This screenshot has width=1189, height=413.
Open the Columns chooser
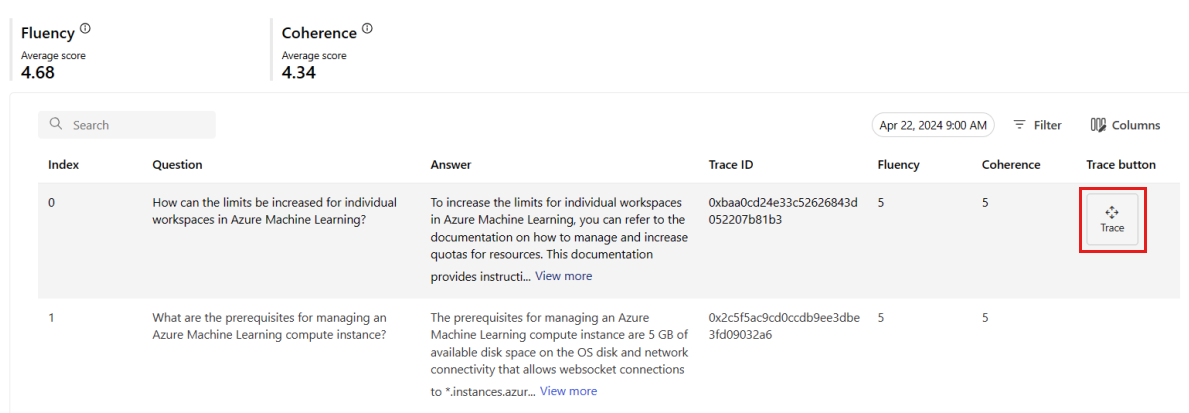pos(1125,125)
